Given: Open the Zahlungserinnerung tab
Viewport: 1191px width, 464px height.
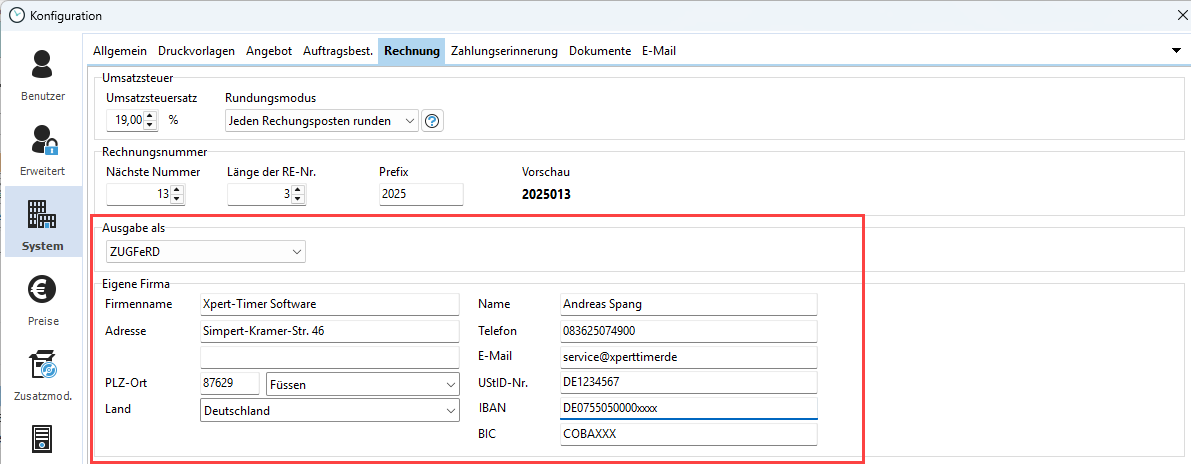Looking at the screenshot, I should pyautogui.click(x=505, y=51).
